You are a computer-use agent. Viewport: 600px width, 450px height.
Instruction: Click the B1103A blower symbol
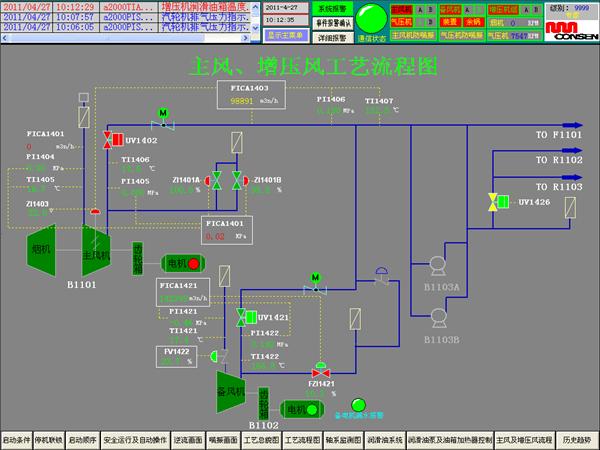tap(437, 266)
